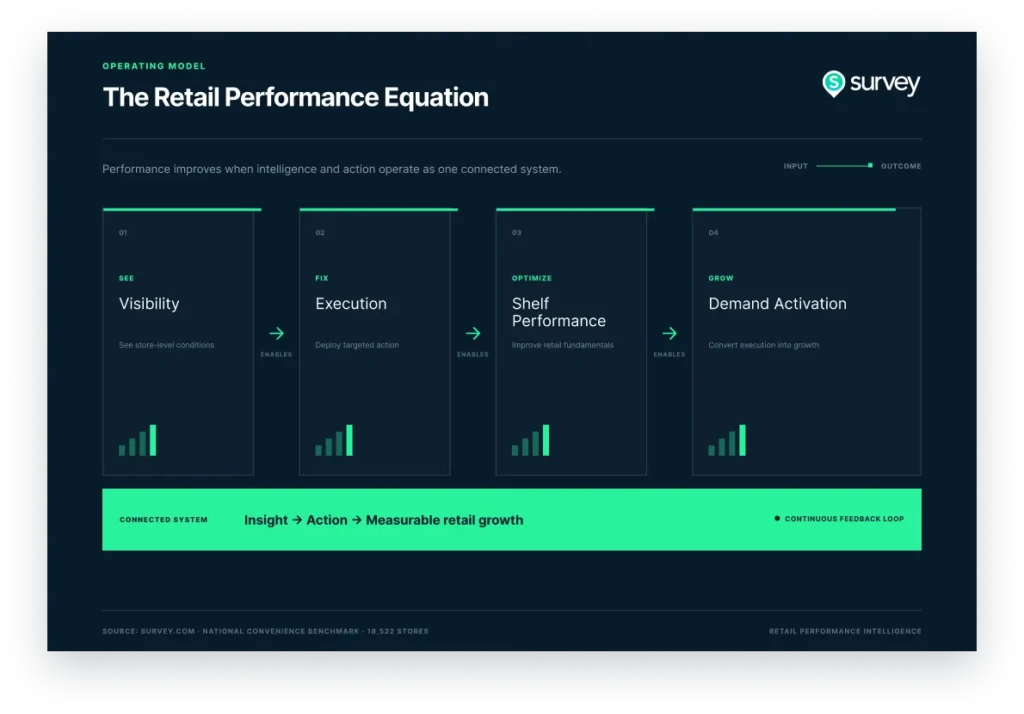Screen dimensions: 1024x714
Task: Select the Visibility card title
Action: (149, 304)
